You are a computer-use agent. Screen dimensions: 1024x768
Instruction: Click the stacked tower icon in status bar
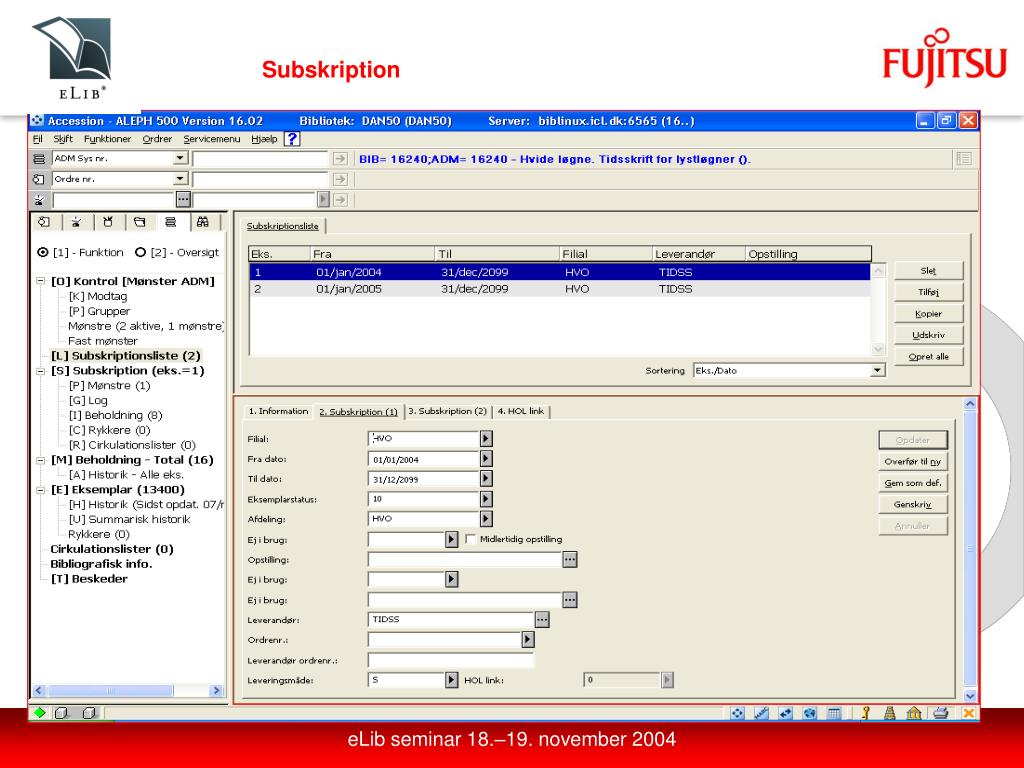[x=889, y=713]
